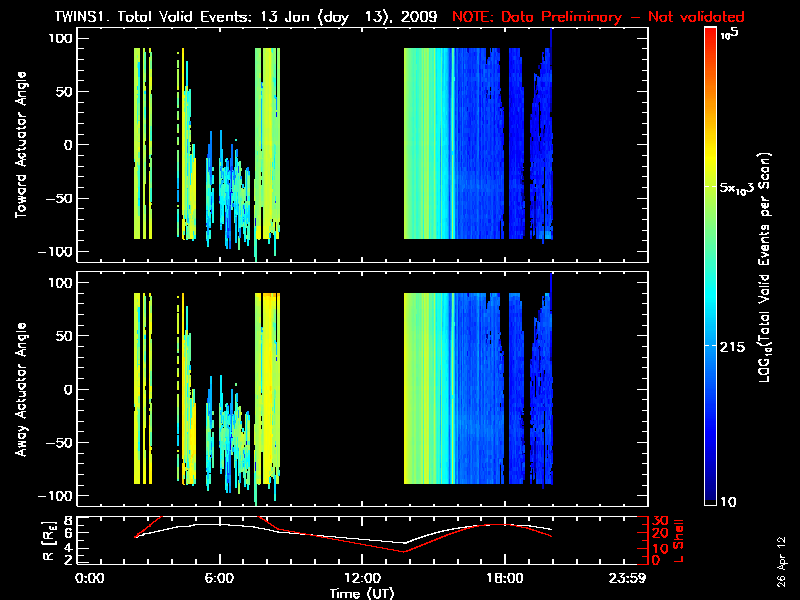The height and width of the screenshot is (600, 800).
Task: Click the white orbit curve's lowest point
Action: [x=404, y=545]
